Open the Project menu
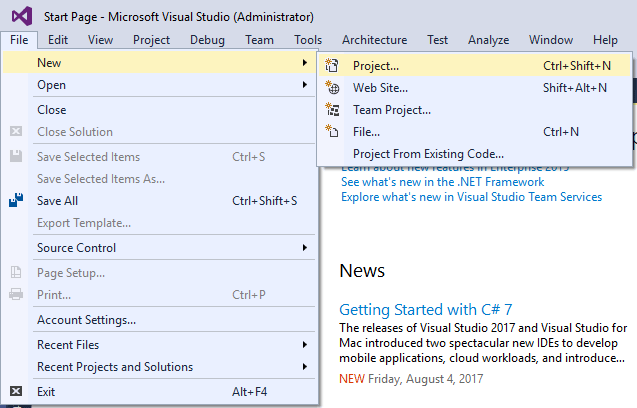 (x=151, y=40)
